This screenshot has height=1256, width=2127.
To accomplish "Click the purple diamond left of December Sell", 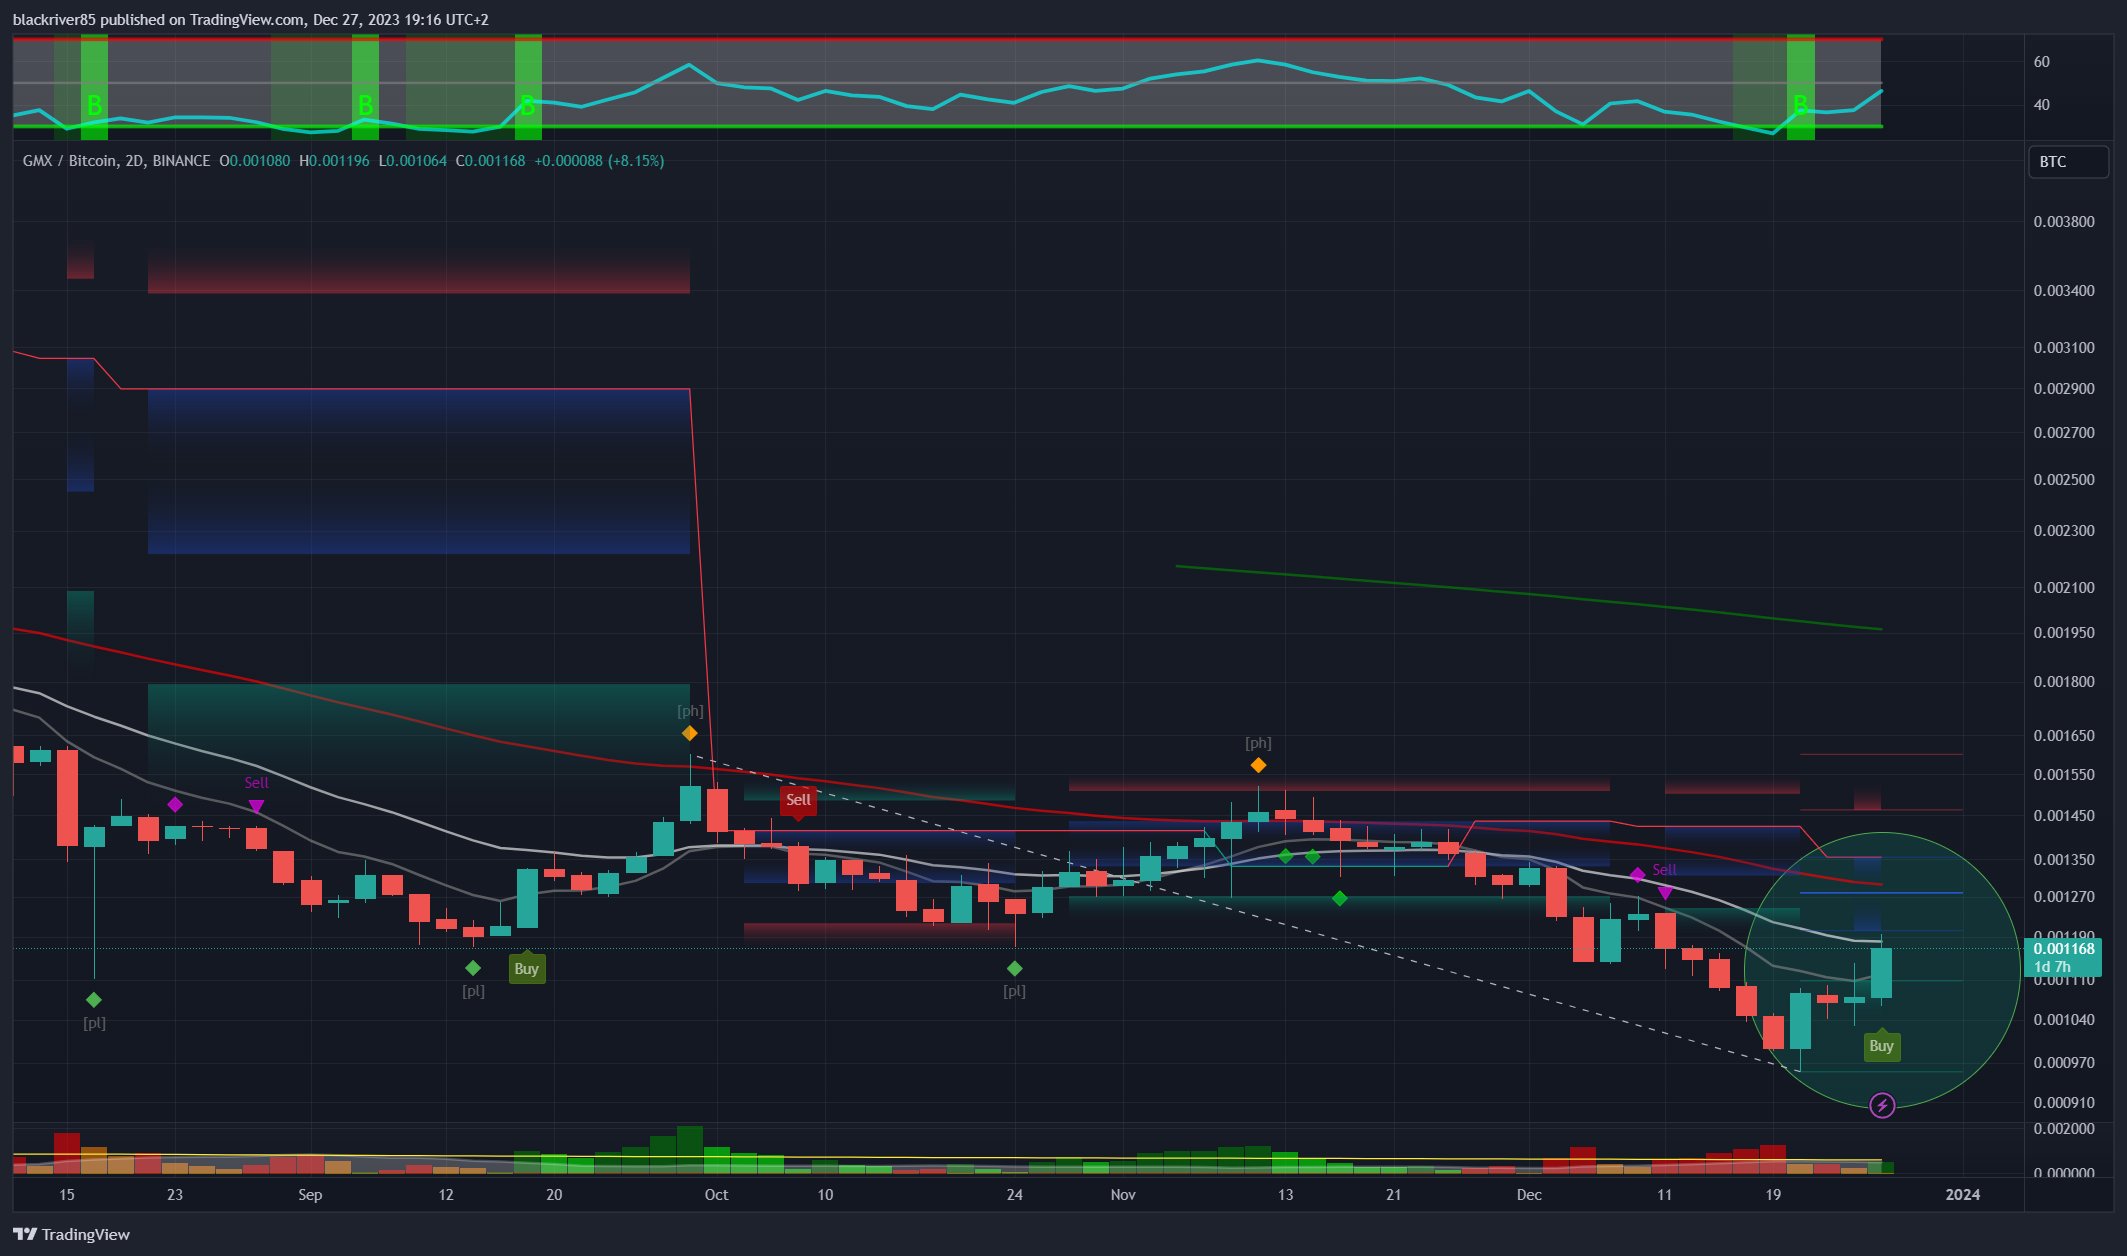I will pyautogui.click(x=1637, y=875).
